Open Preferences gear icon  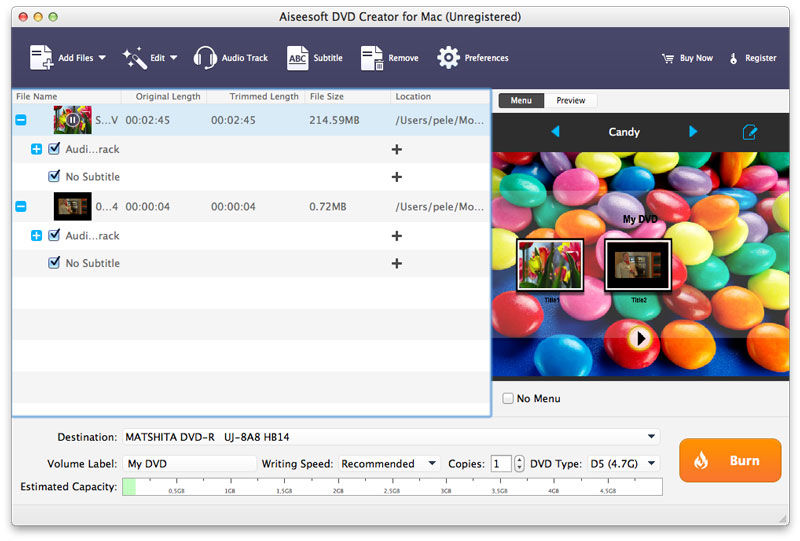[448, 58]
